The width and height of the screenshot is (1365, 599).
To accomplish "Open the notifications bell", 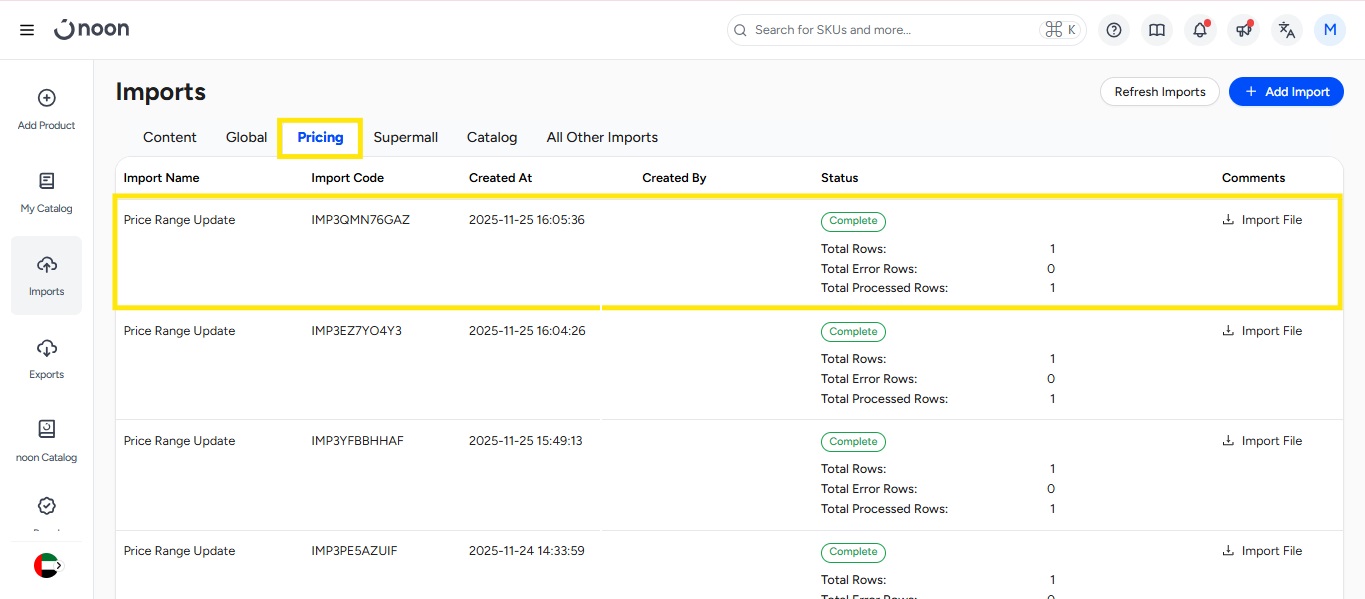I will point(1200,30).
